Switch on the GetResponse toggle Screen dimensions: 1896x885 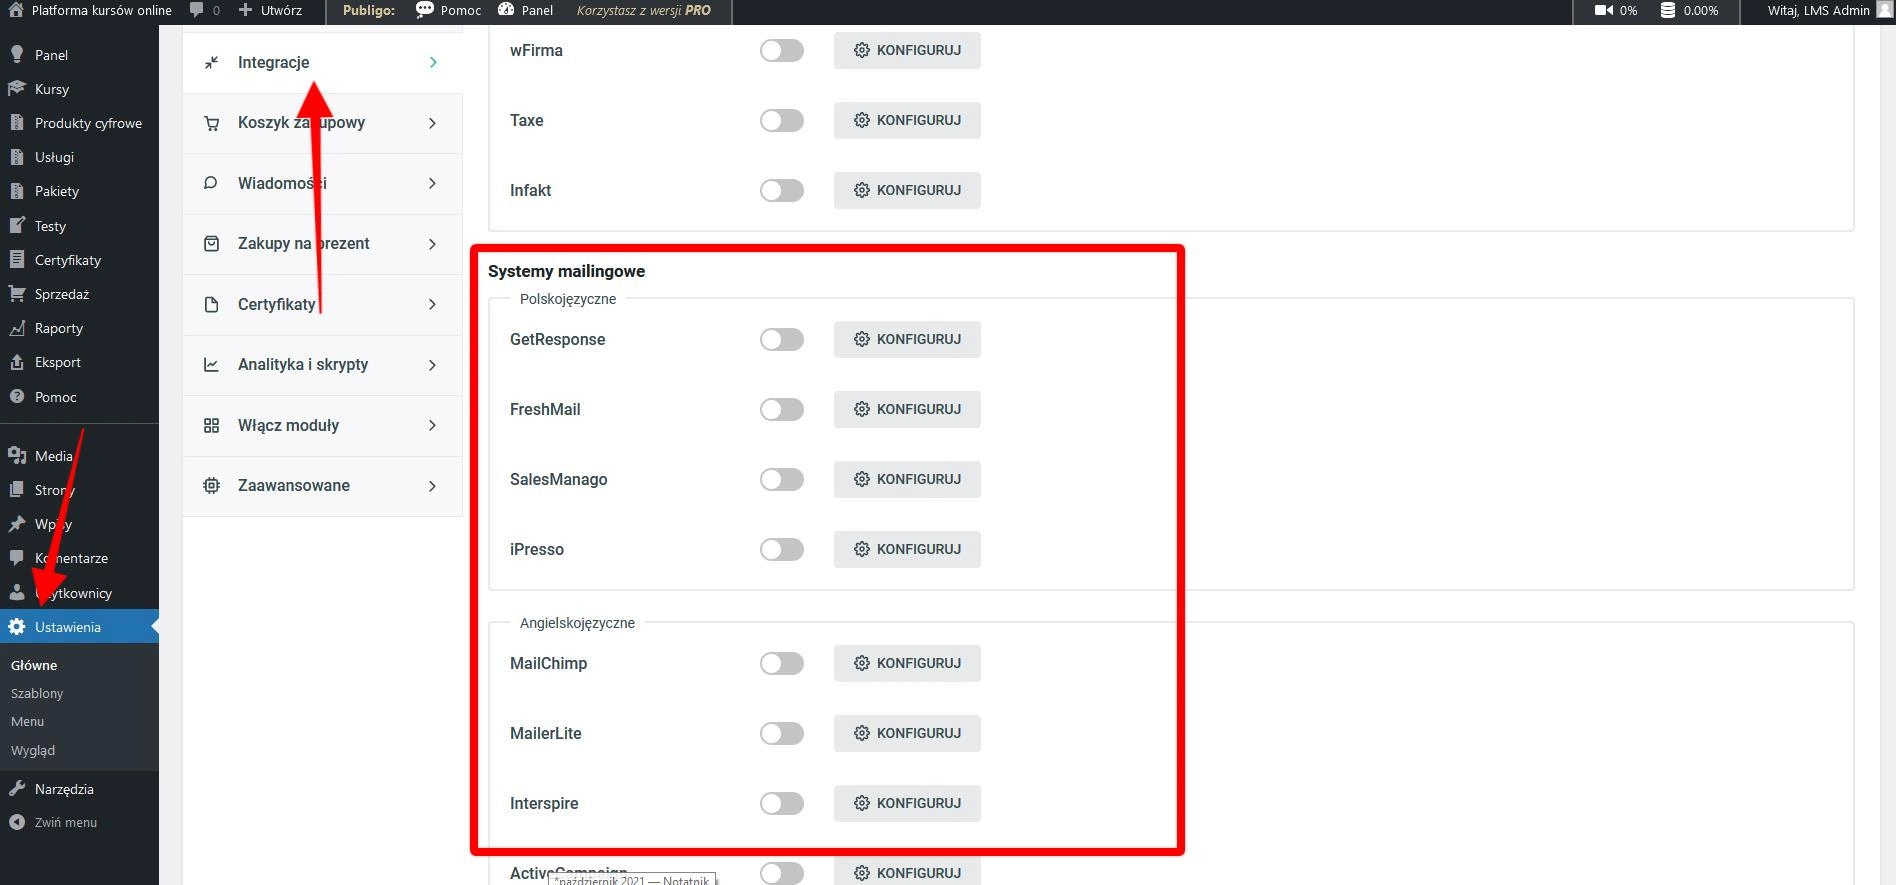[782, 339]
